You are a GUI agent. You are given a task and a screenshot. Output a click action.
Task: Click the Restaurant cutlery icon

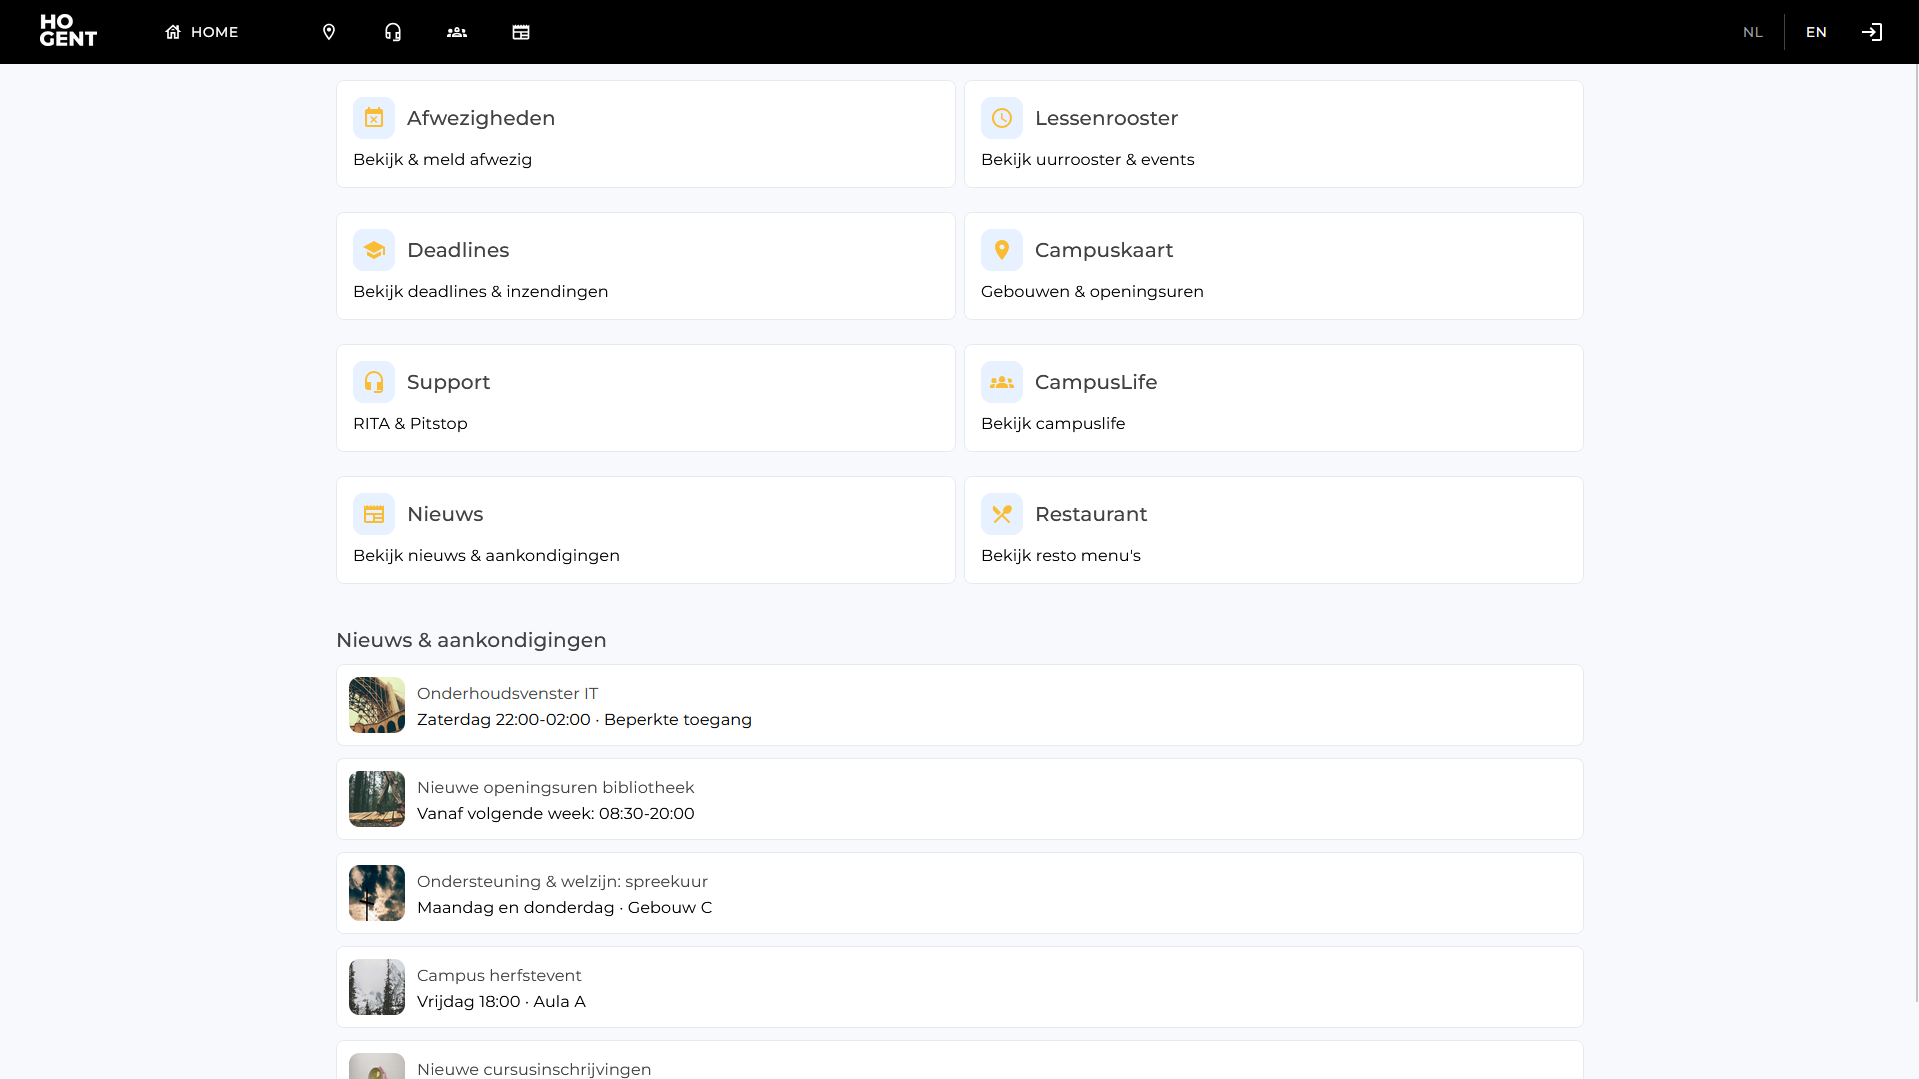[1002, 514]
